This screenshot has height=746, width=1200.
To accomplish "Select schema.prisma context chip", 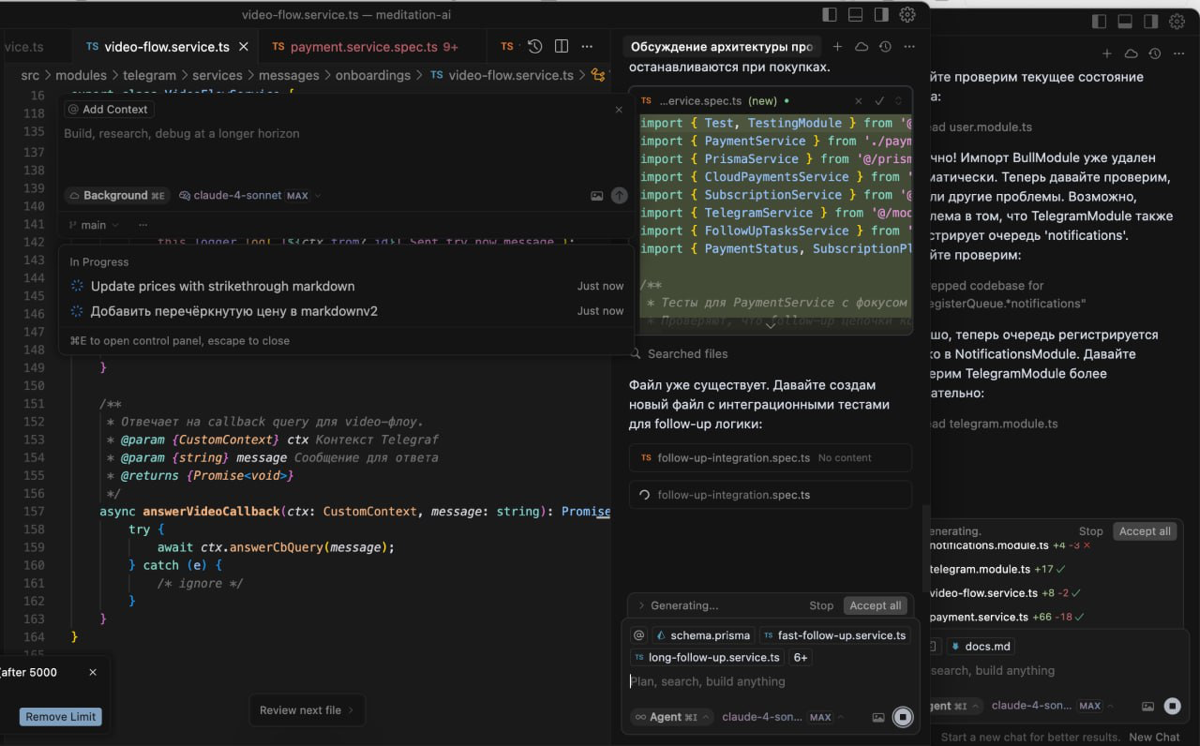I will 702,635.
